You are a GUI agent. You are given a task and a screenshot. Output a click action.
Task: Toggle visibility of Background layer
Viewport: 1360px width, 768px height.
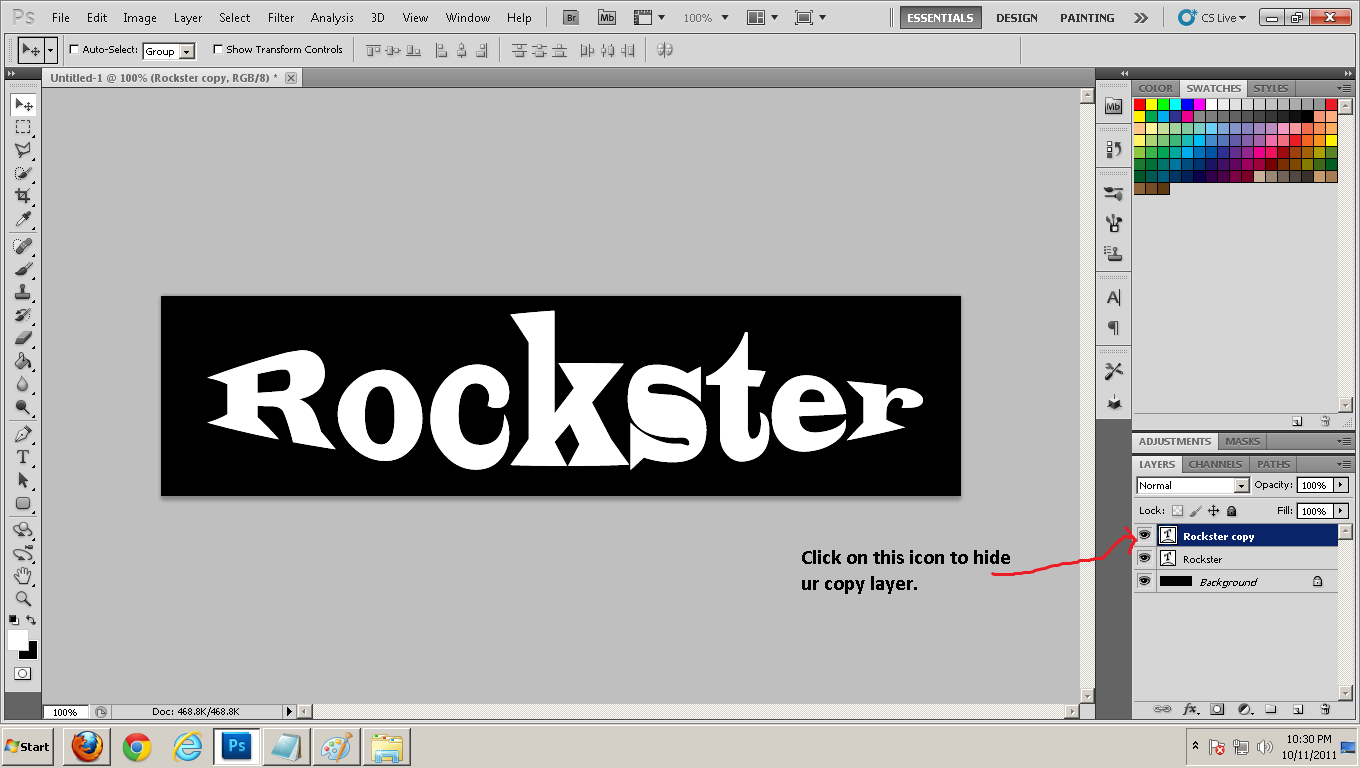click(1144, 582)
